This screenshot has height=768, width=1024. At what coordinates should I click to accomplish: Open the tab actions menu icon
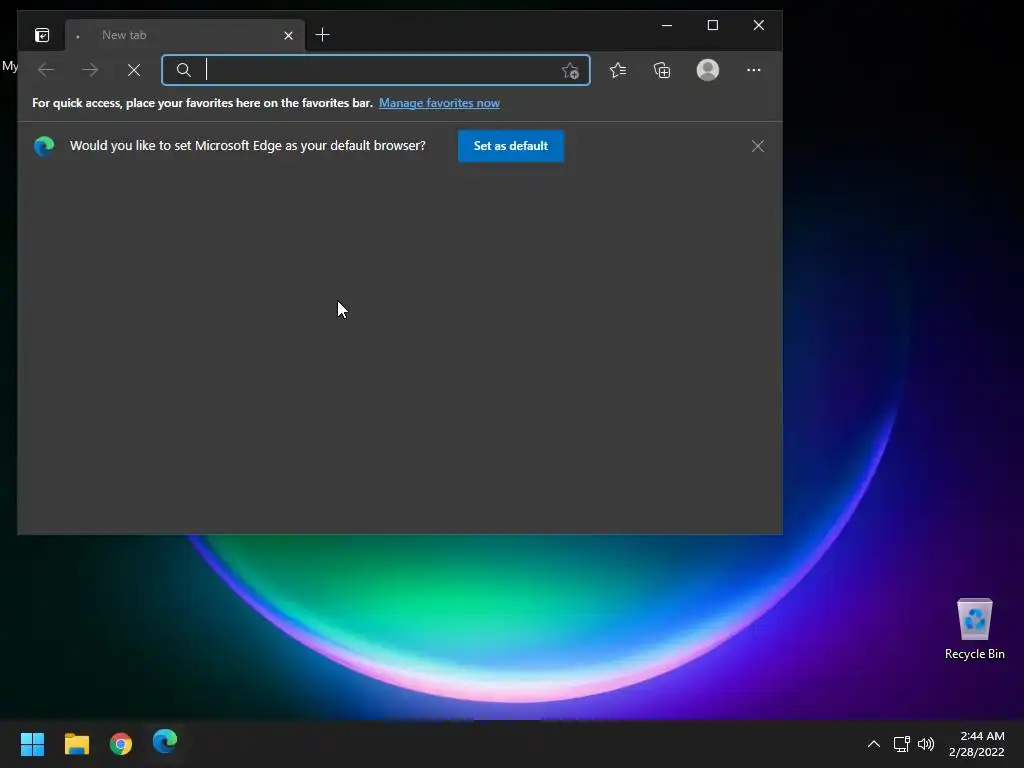coord(42,35)
